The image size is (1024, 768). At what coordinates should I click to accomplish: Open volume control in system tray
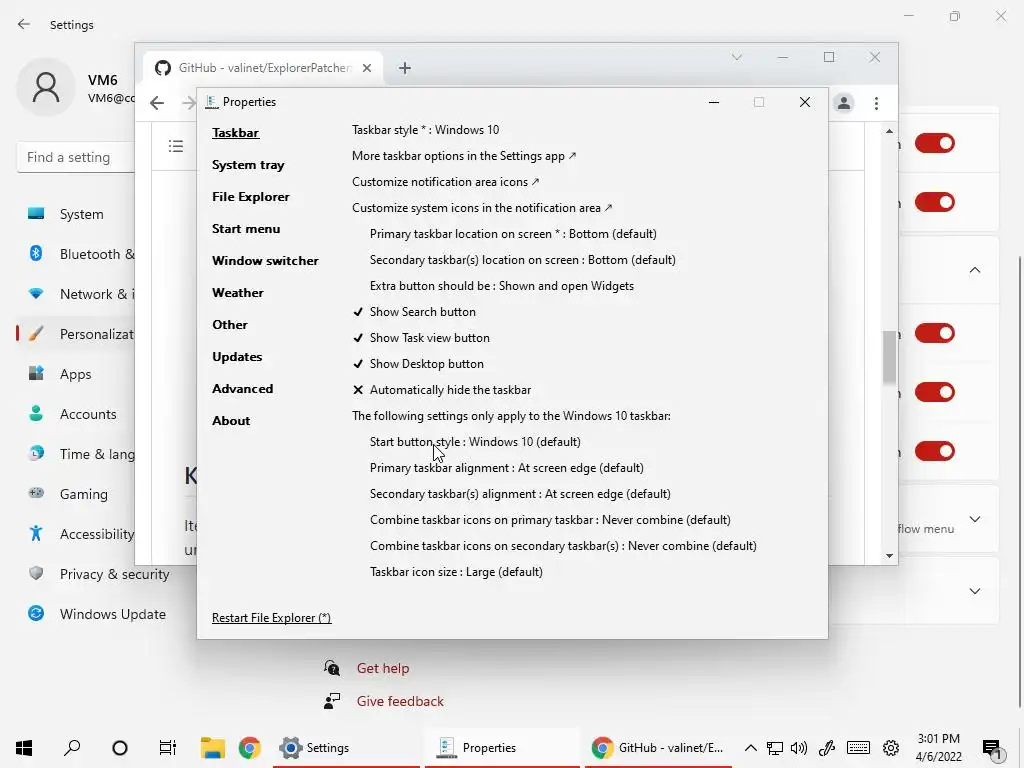click(799, 748)
